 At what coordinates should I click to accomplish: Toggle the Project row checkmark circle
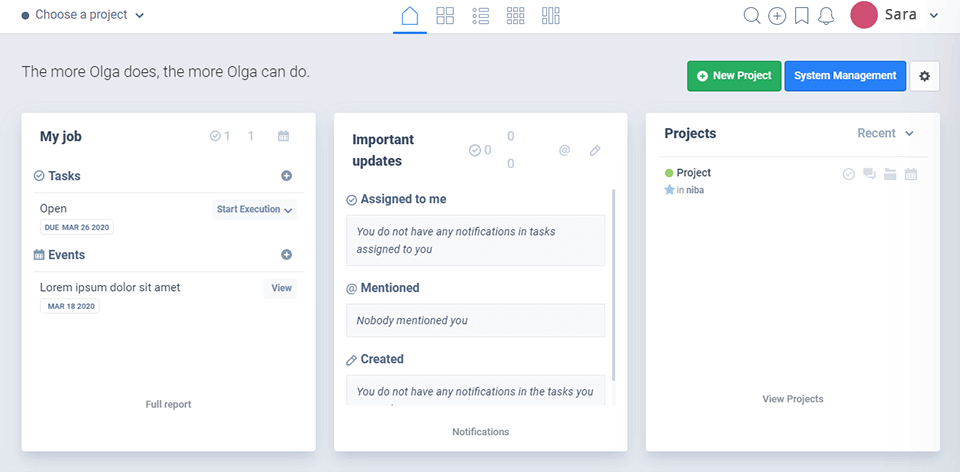click(849, 174)
